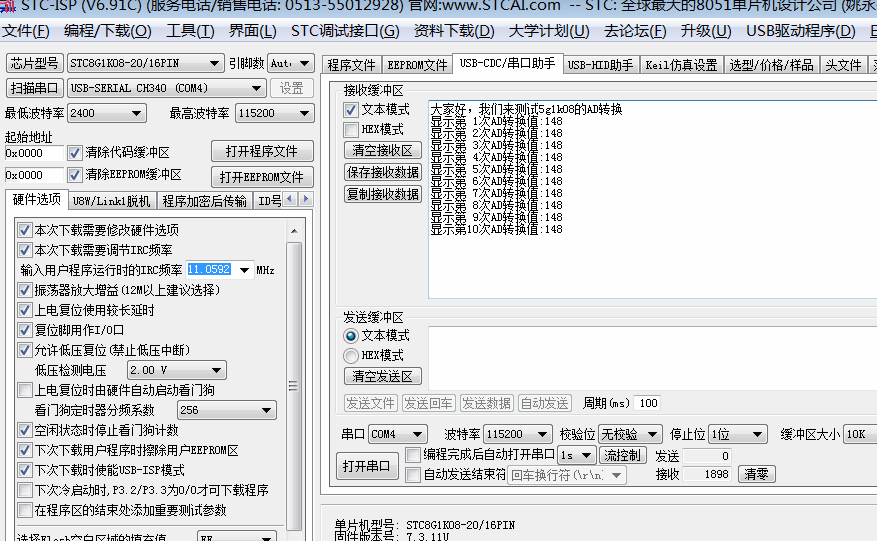
Task: Click the right tab-scroll arrow
Action: tap(305, 199)
